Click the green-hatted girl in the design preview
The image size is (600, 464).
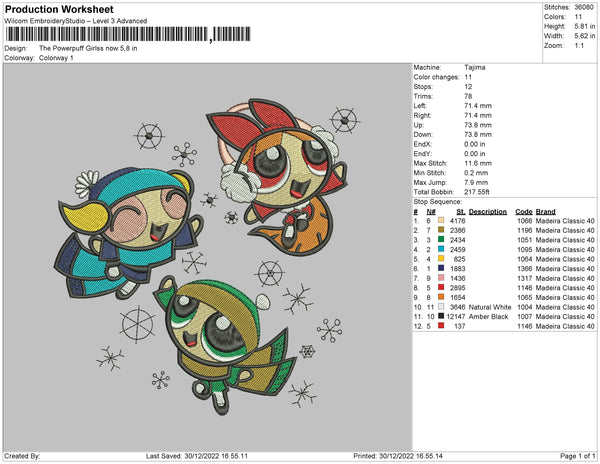click(x=224, y=346)
